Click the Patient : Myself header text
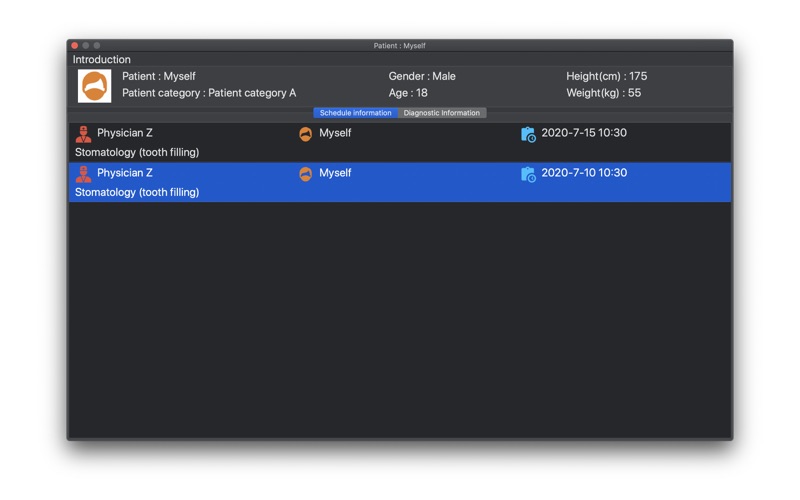Screen dimensions: 800x500 click(x=159, y=76)
